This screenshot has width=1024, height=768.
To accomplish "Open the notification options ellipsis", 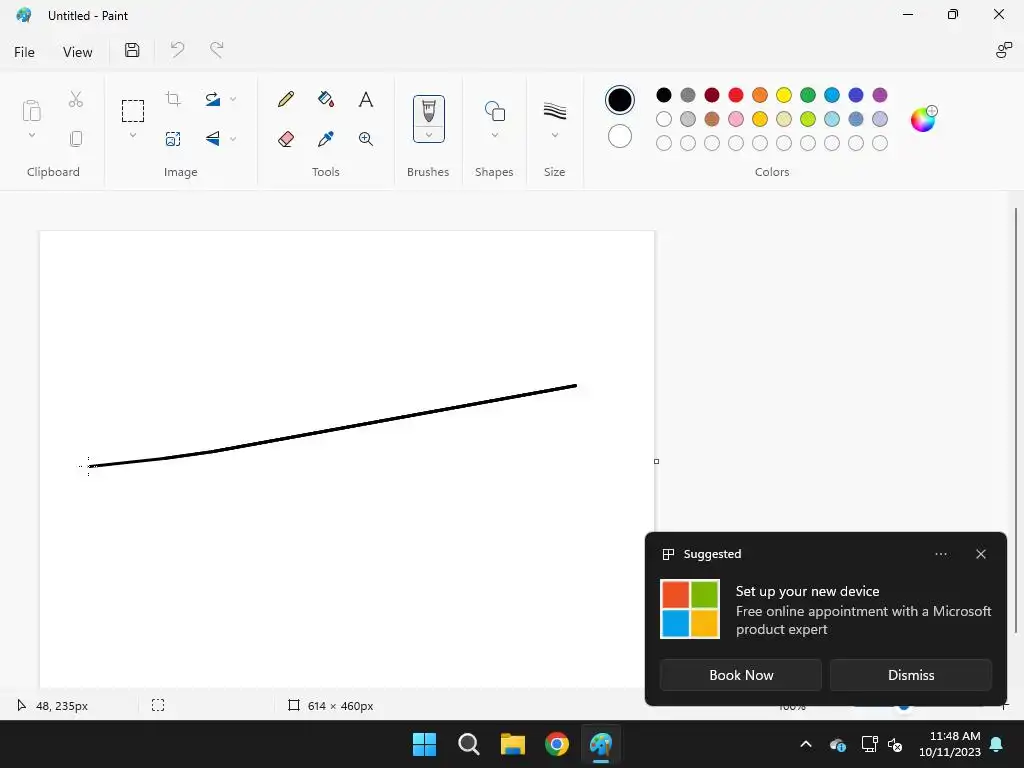I will click(940, 554).
